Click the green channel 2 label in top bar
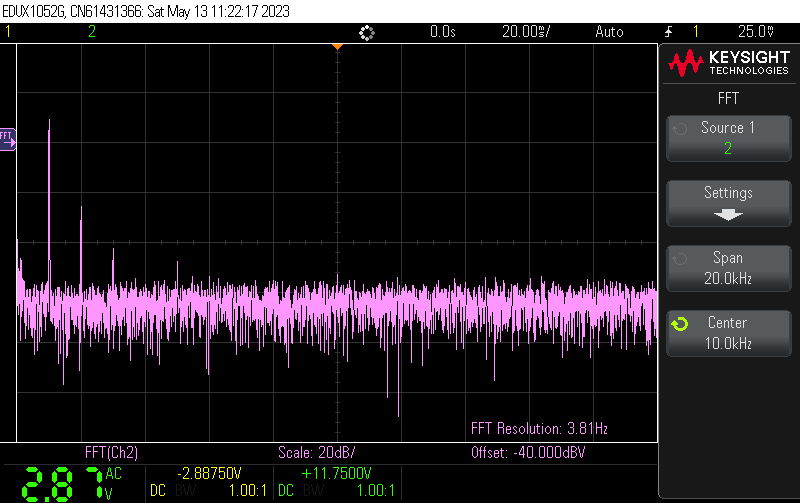800x503 pixels. [x=92, y=32]
